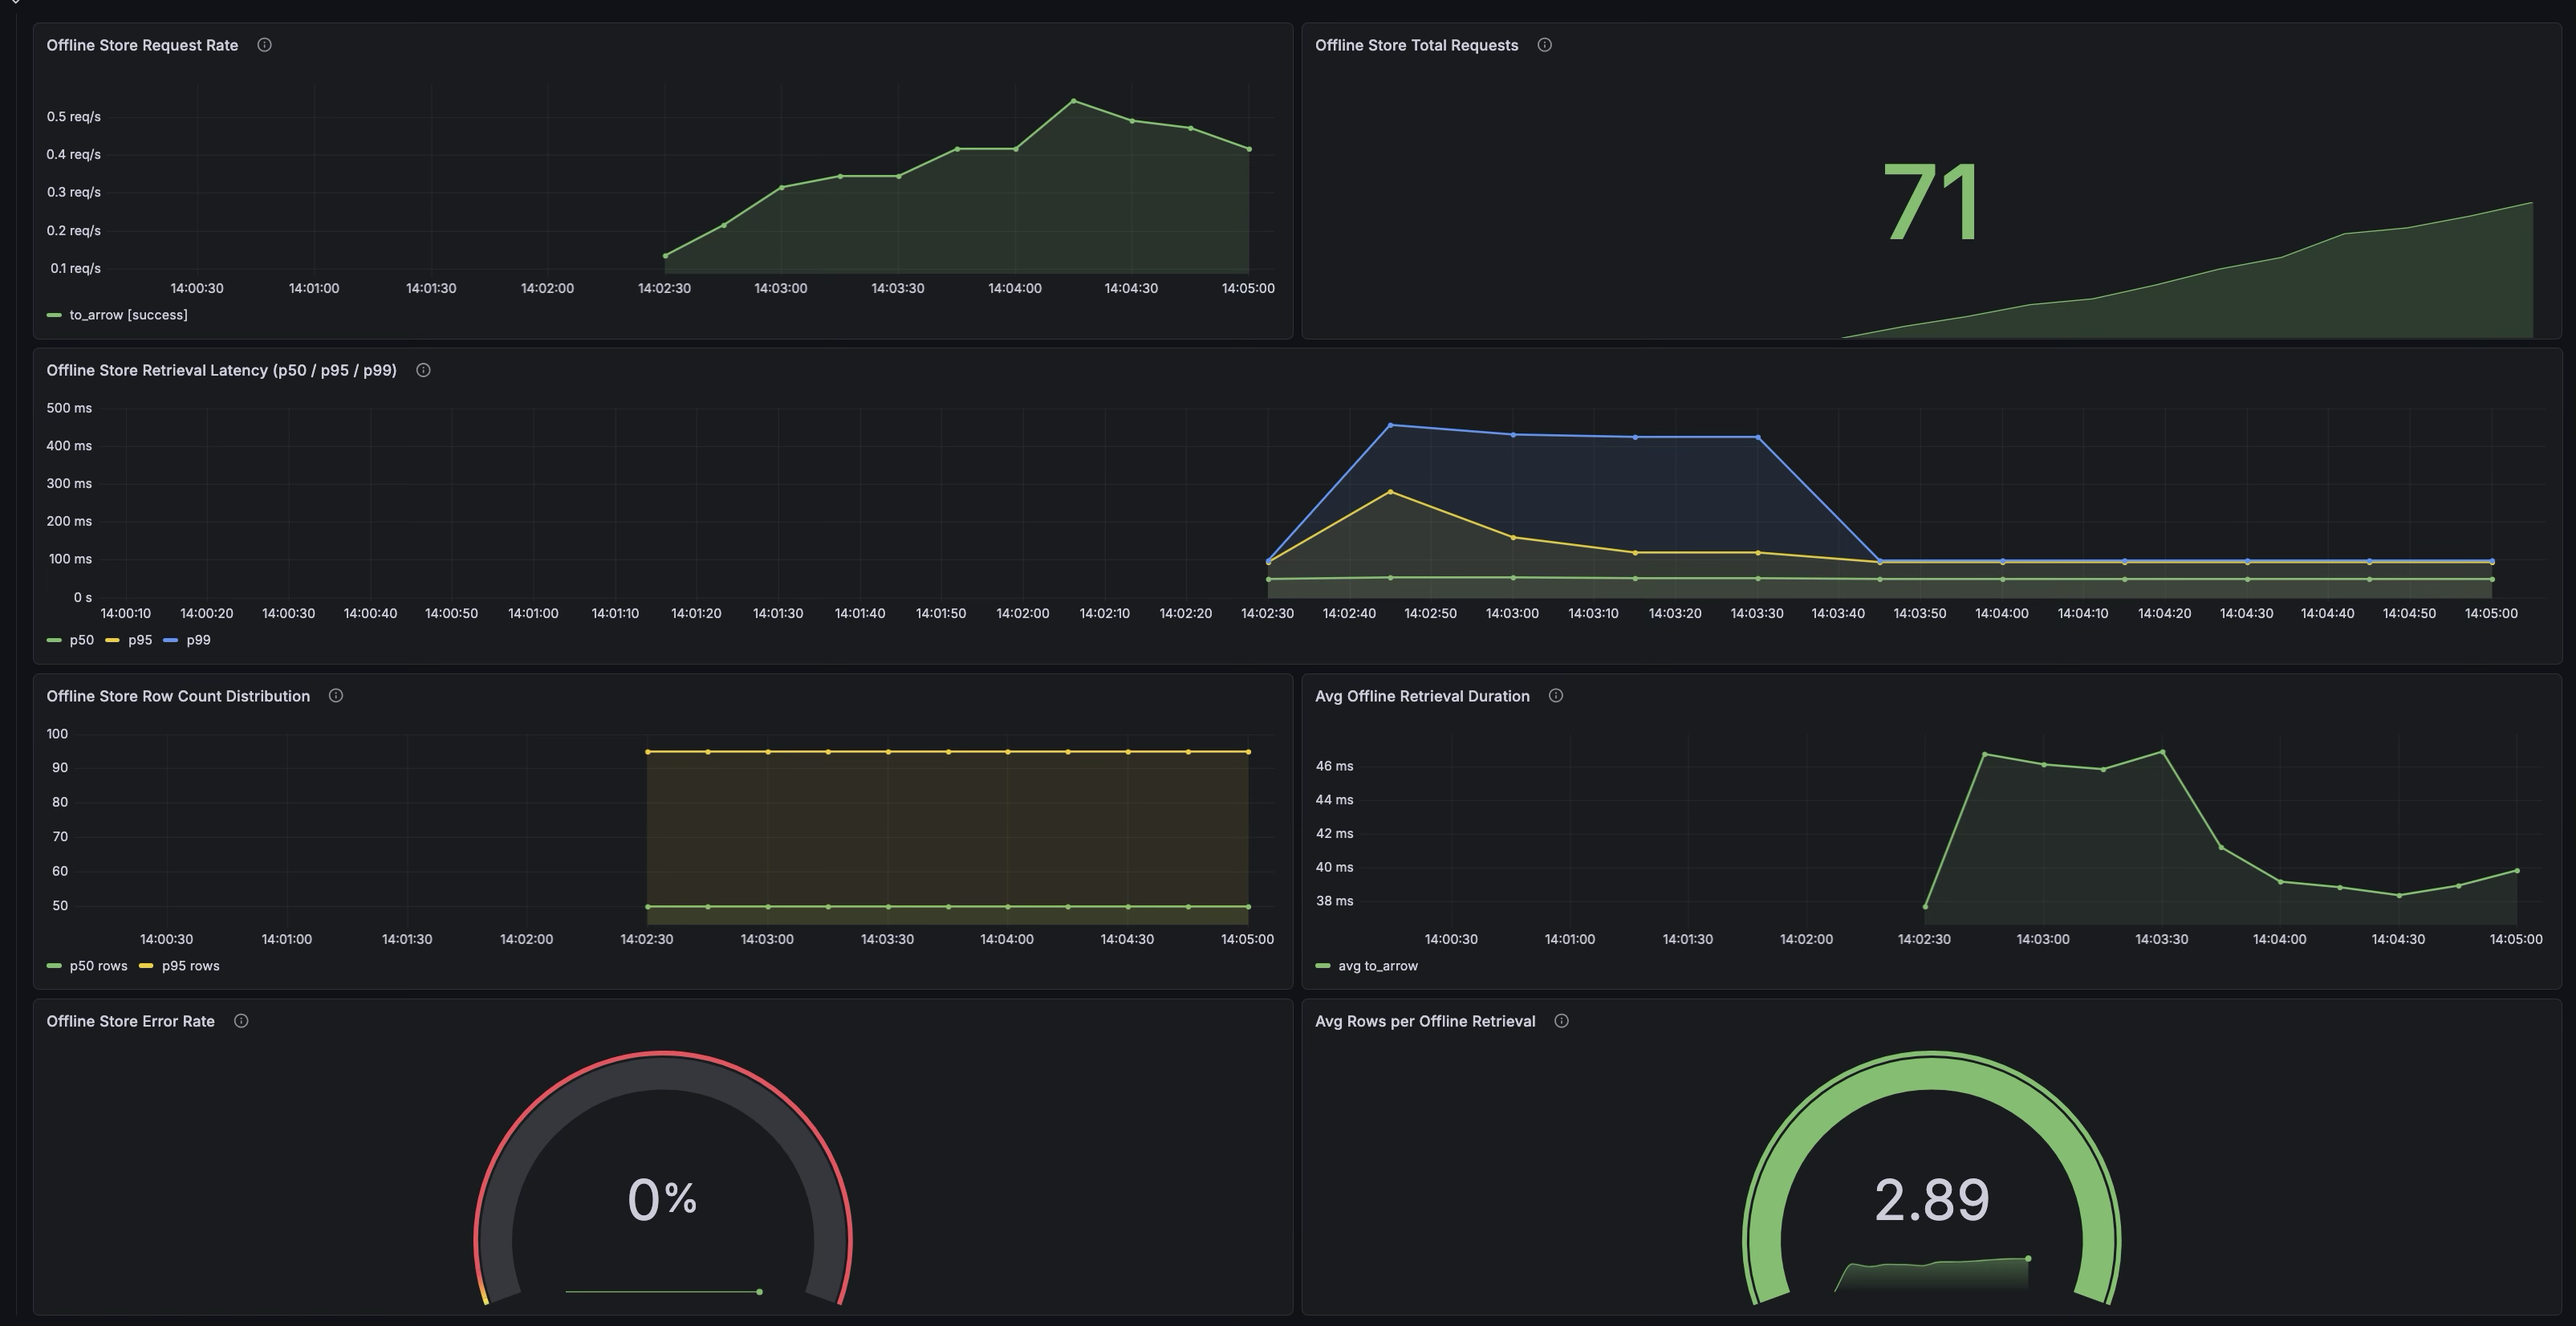This screenshot has width=2576, height=1326.
Task: Click the green p50 latency point at 14:02:30
Action: [x=1268, y=579]
